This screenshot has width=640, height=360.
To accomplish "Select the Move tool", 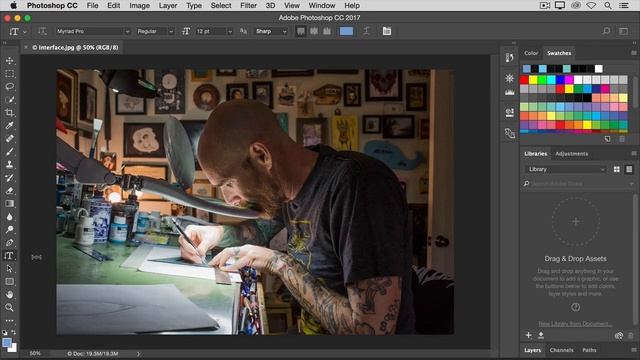I will tap(9, 61).
